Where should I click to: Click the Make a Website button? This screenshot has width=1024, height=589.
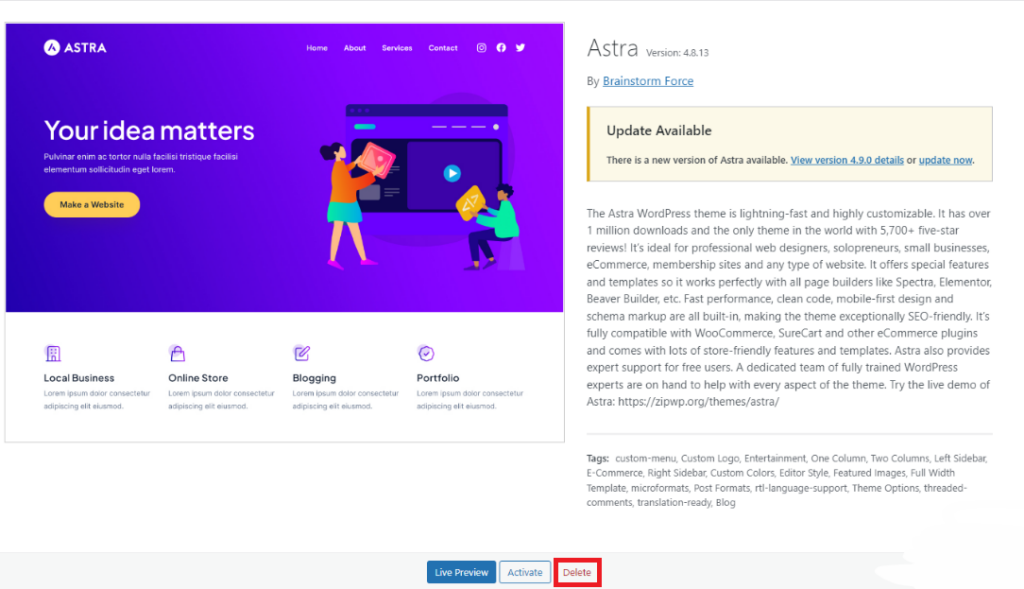[91, 203]
